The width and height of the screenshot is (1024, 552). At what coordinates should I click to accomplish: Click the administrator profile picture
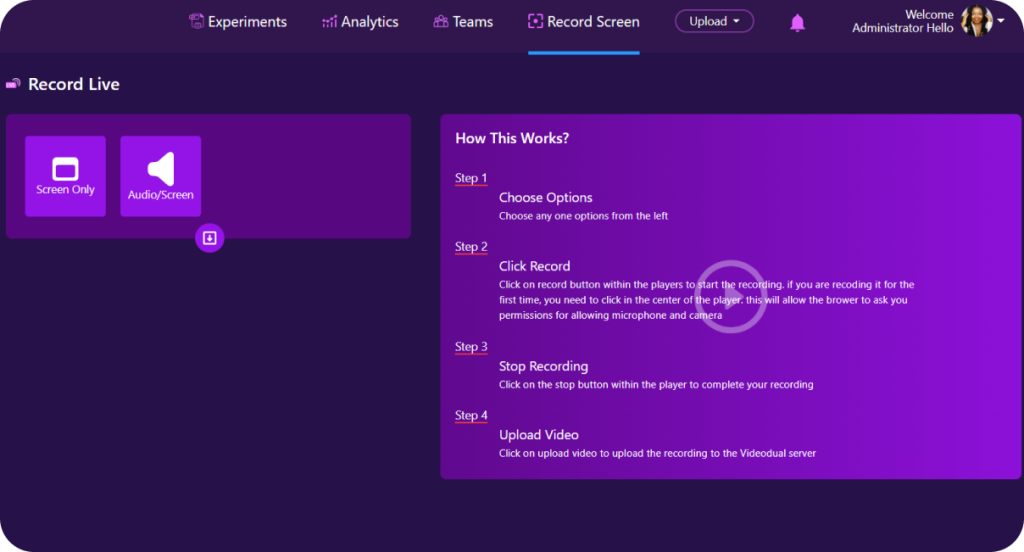click(975, 21)
